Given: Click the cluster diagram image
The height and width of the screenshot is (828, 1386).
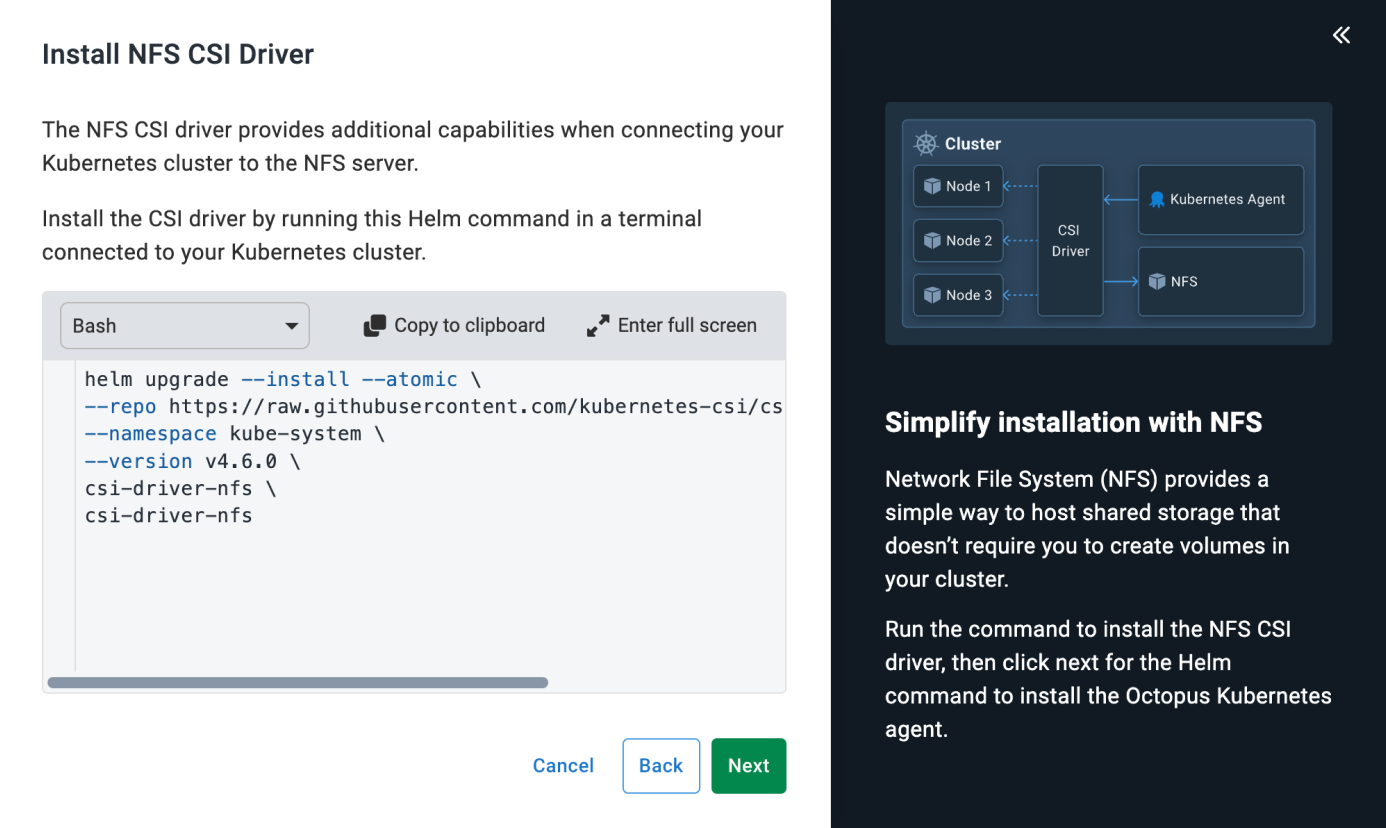Looking at the screenshot, I should click(x=1108, y=224).
